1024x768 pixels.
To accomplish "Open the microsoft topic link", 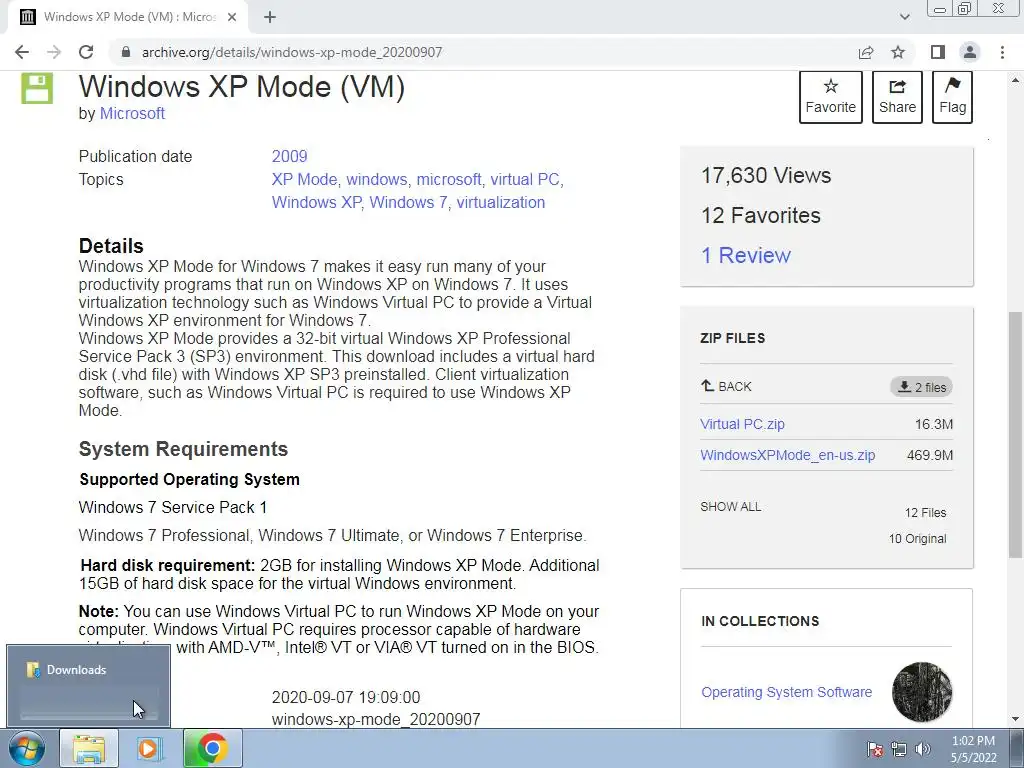I will point(449,180).
